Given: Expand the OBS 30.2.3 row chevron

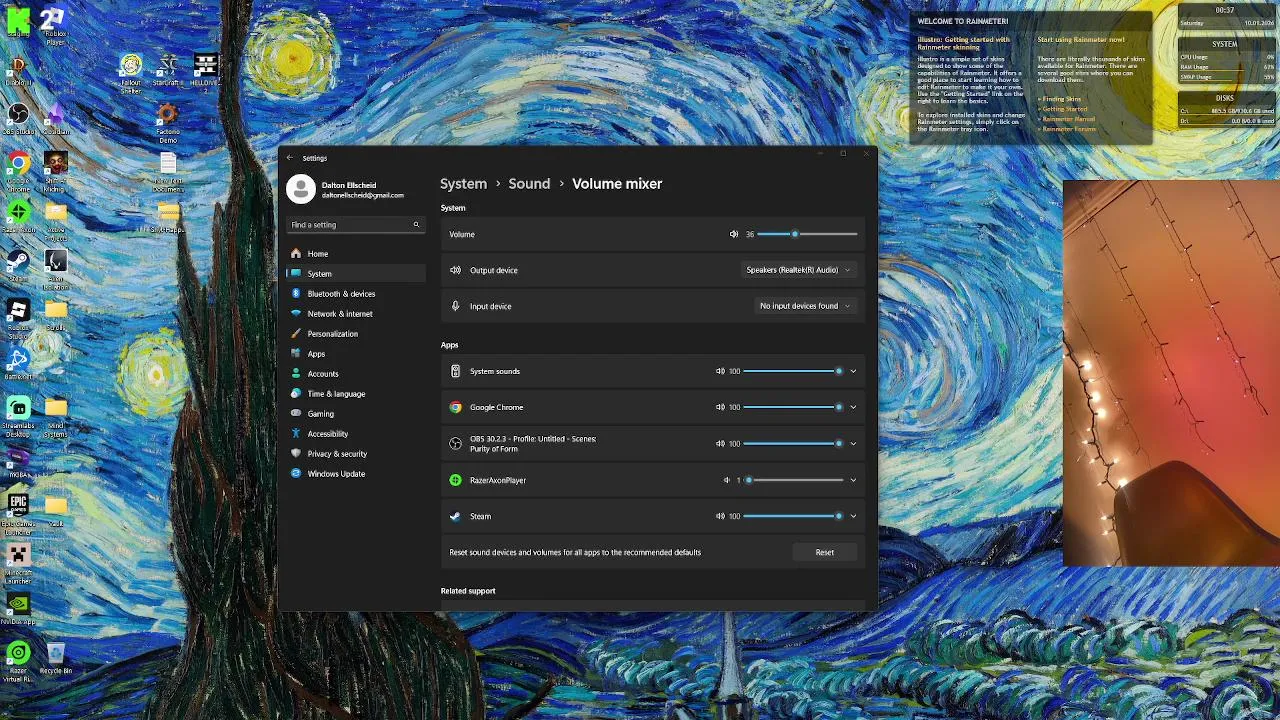Looking at the screenshot, I should pyautogui.click(x=853, y=443).
